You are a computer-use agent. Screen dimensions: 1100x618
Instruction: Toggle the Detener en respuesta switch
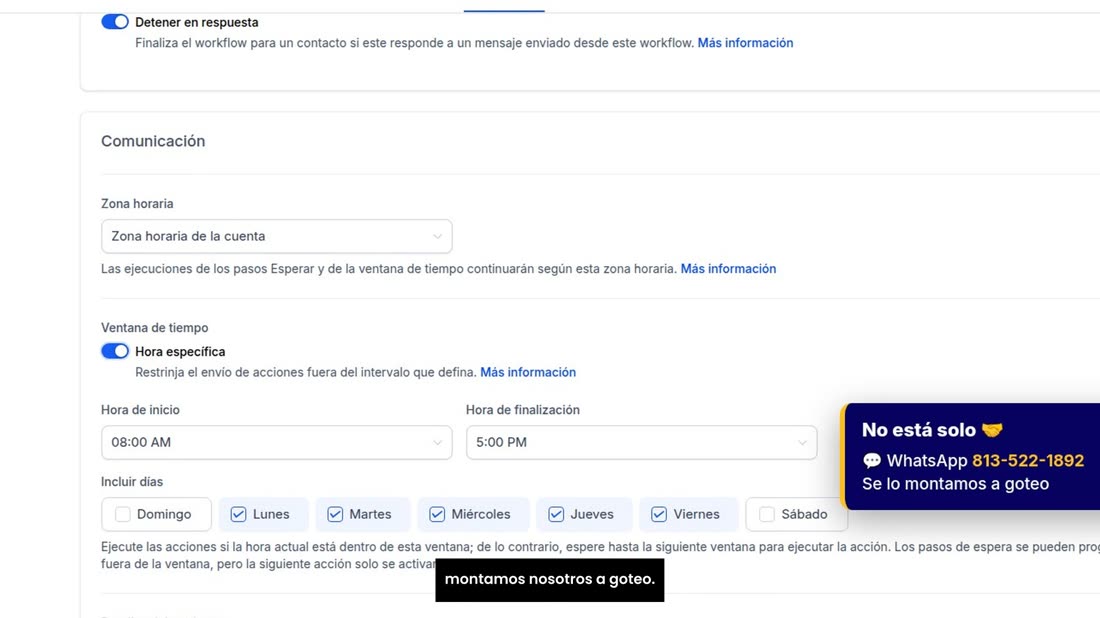tap(115, 22)
